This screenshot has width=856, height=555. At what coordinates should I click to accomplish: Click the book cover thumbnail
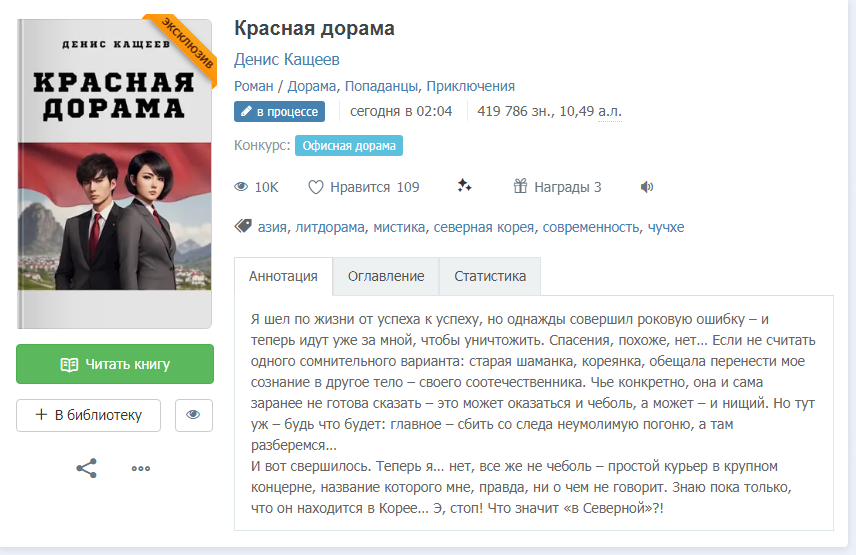pos(115,174)
